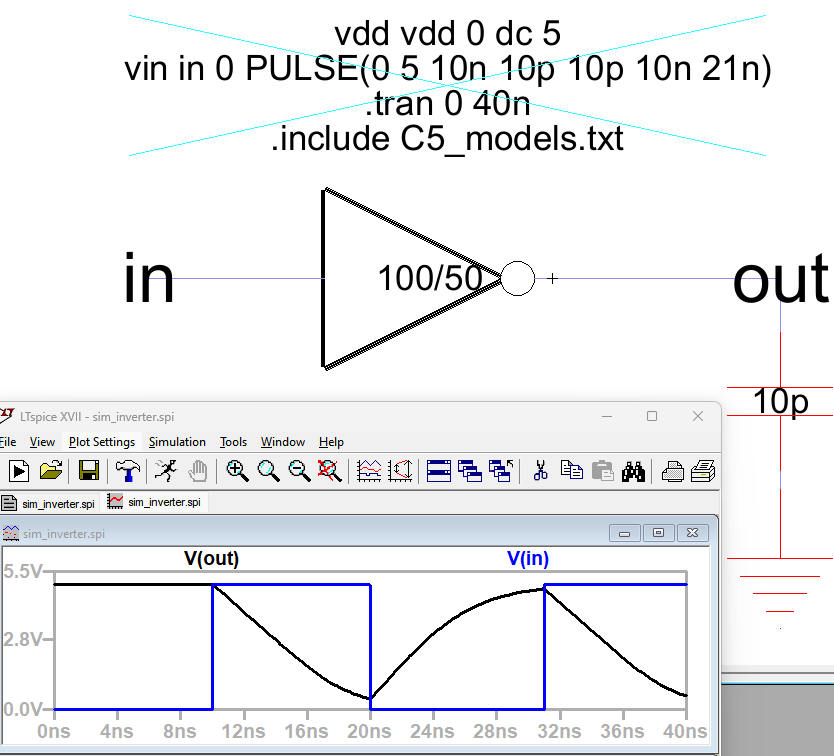Click the V(in) trace label
Viewport: 834px width, 756px height.
pyautogui.click(x=527, y=559)
